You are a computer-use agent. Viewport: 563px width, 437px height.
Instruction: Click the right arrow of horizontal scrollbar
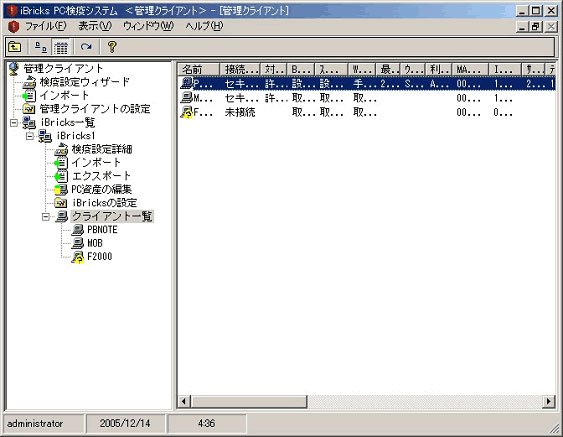coord(549,401)
